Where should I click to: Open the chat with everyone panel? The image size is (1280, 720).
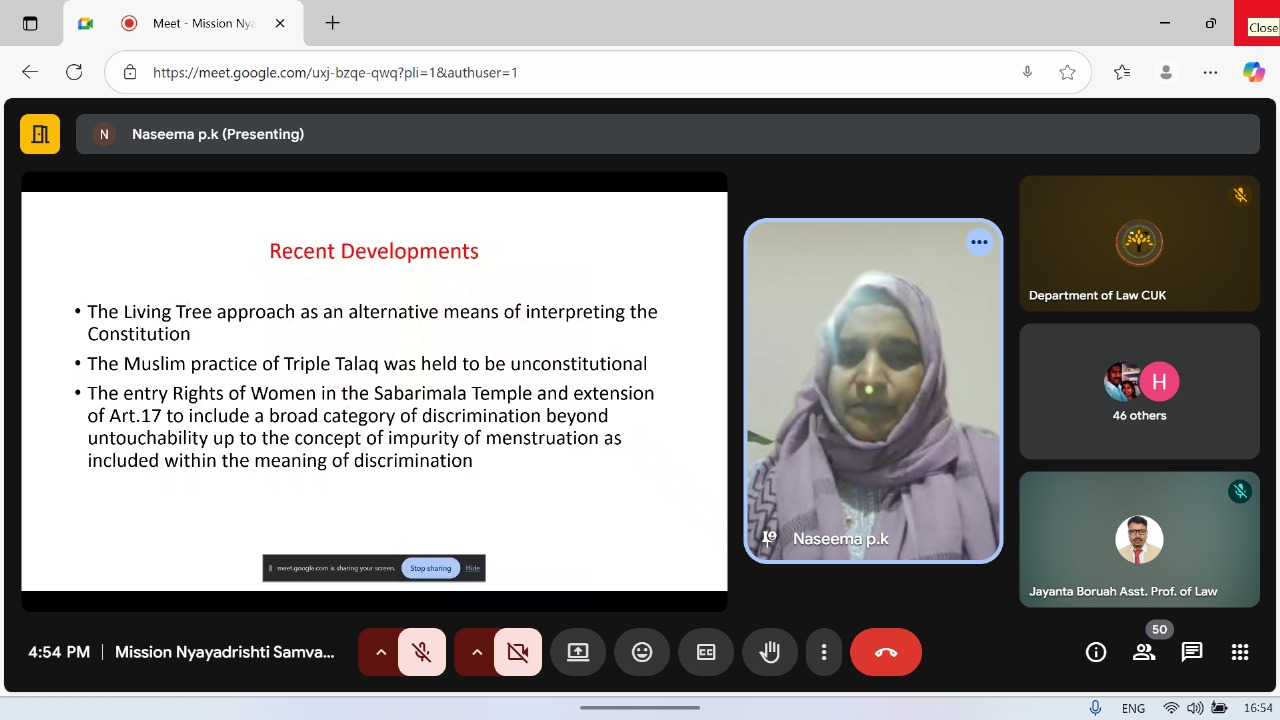coord(1191,652)
